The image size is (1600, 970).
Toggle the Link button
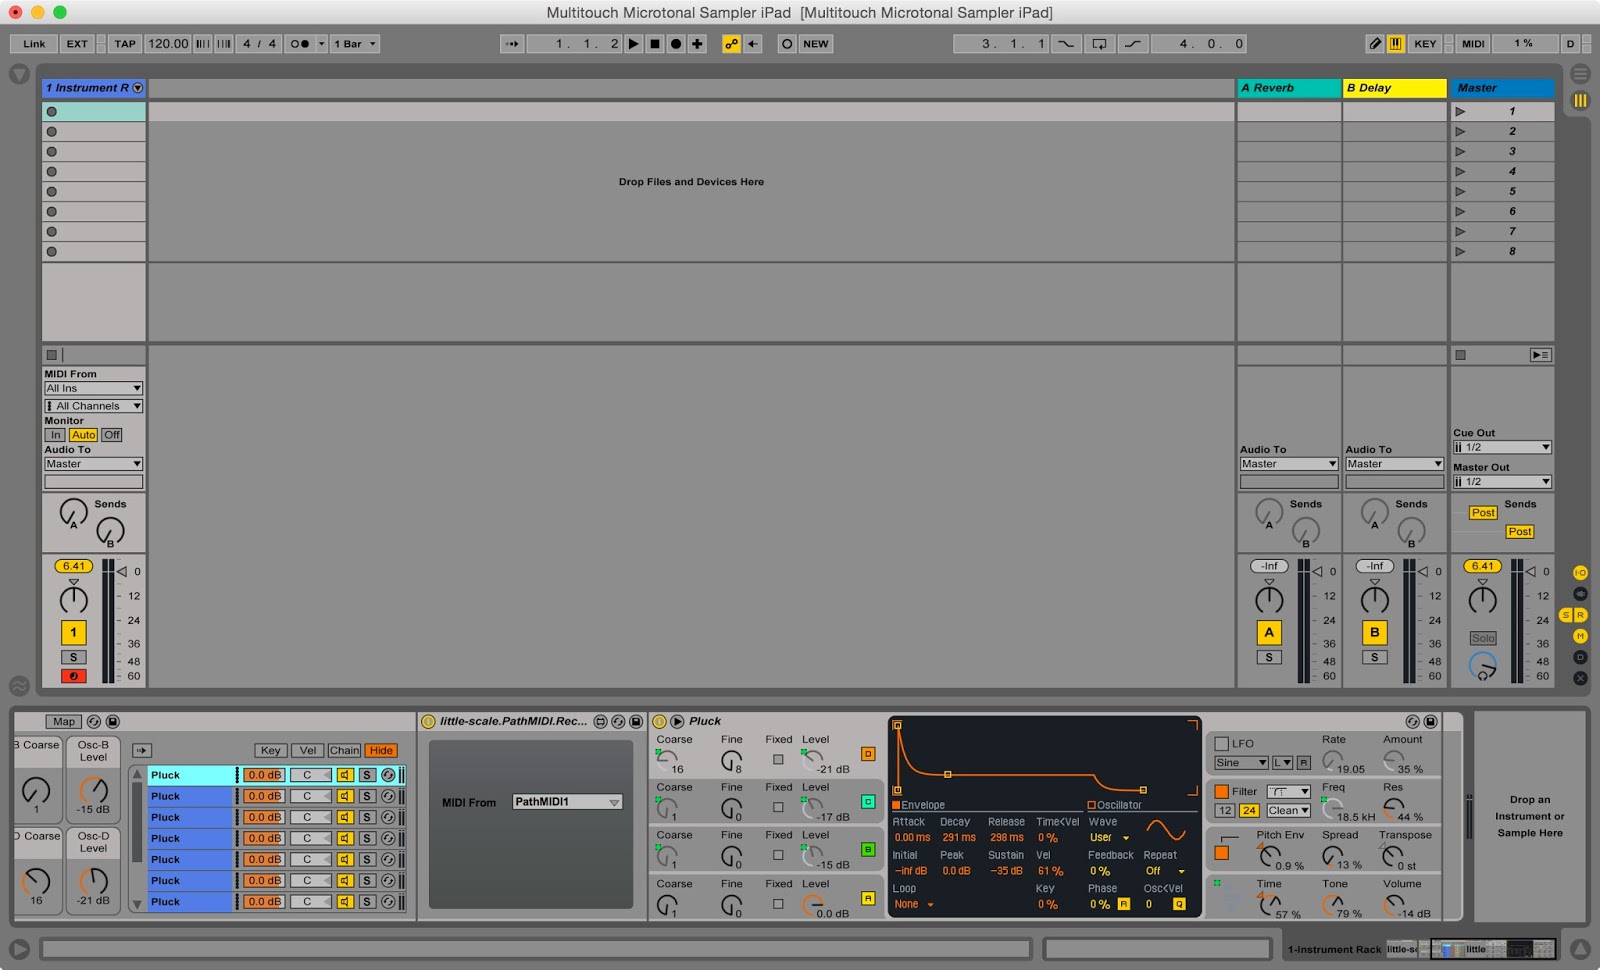tap(34, 44)
